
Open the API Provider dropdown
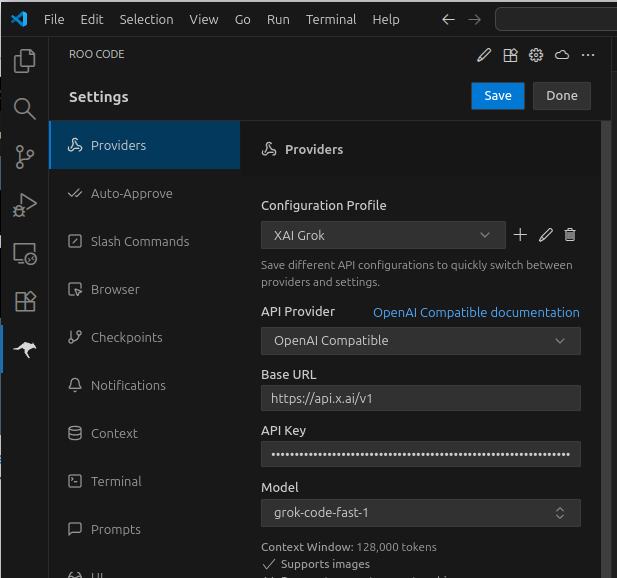click(x=420, y=341)
